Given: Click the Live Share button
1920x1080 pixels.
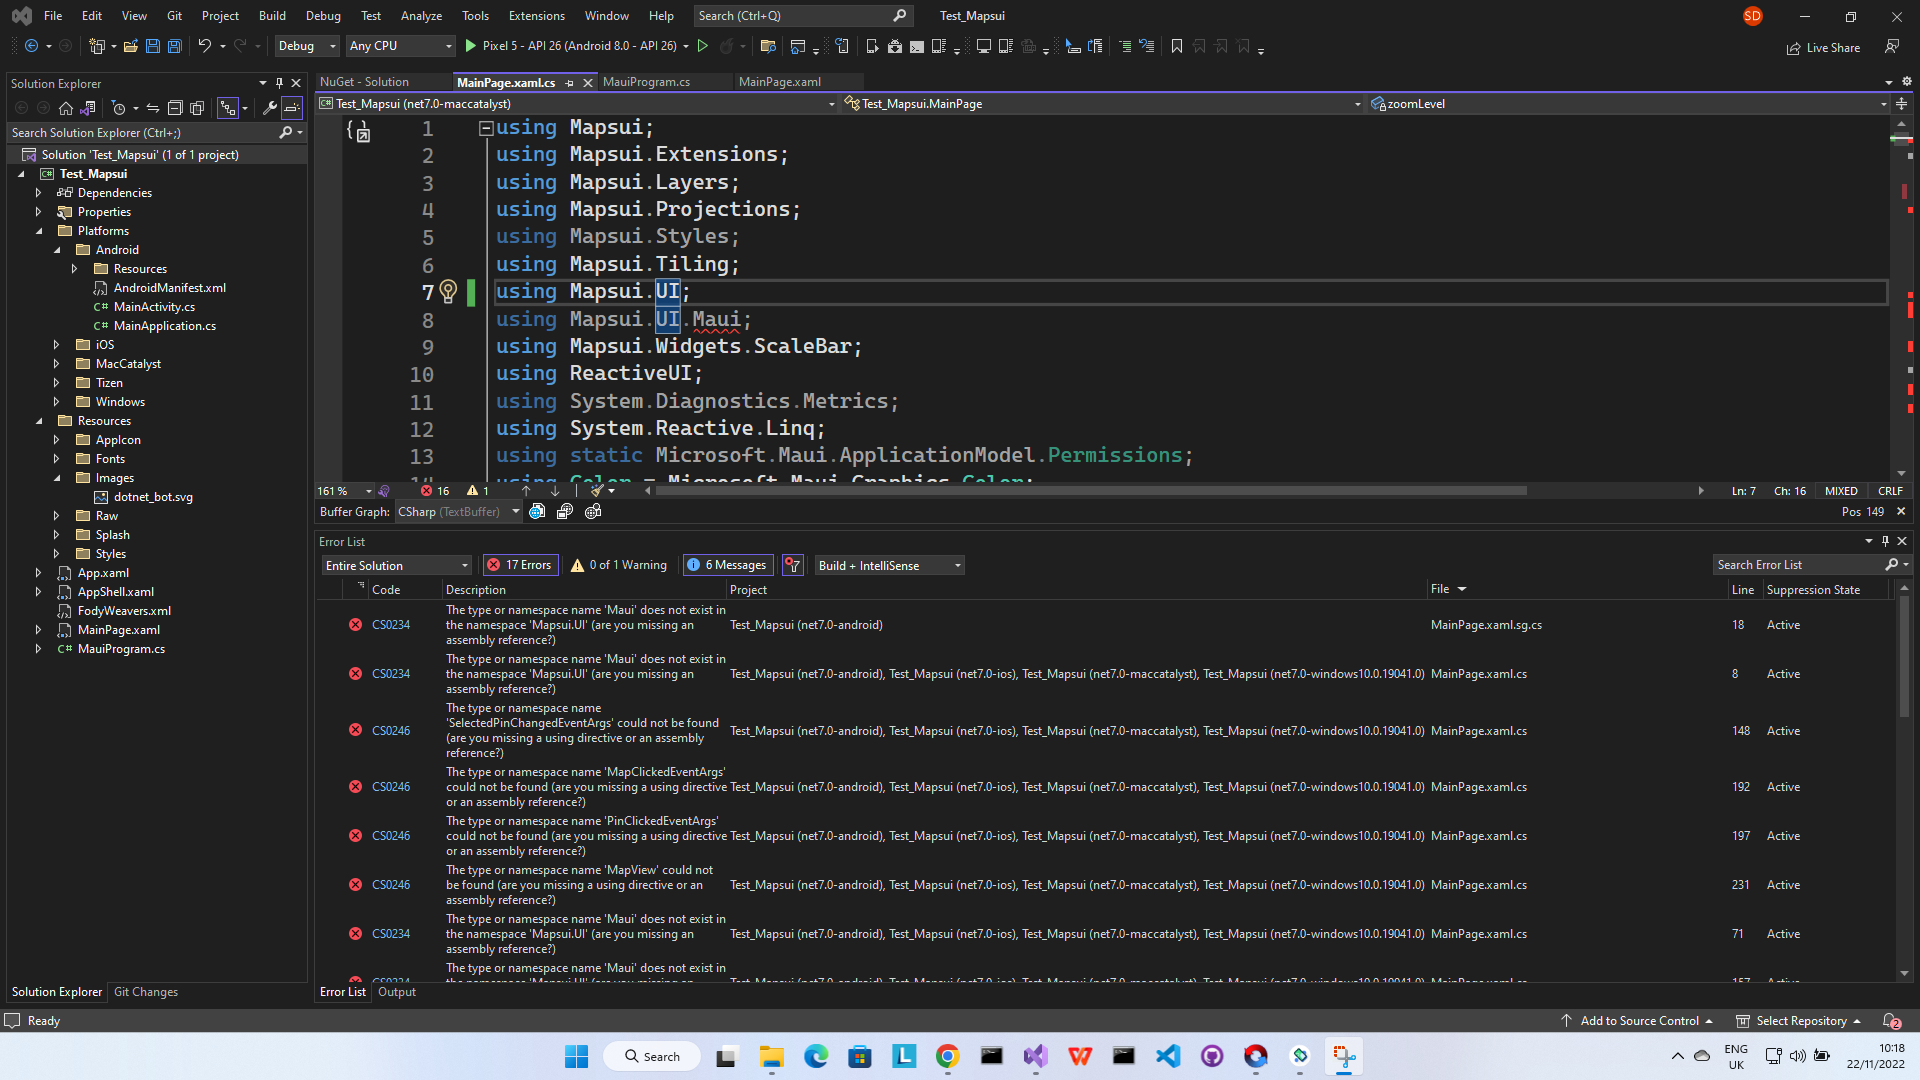Looking at the screenshot, I should (1823, 47).
